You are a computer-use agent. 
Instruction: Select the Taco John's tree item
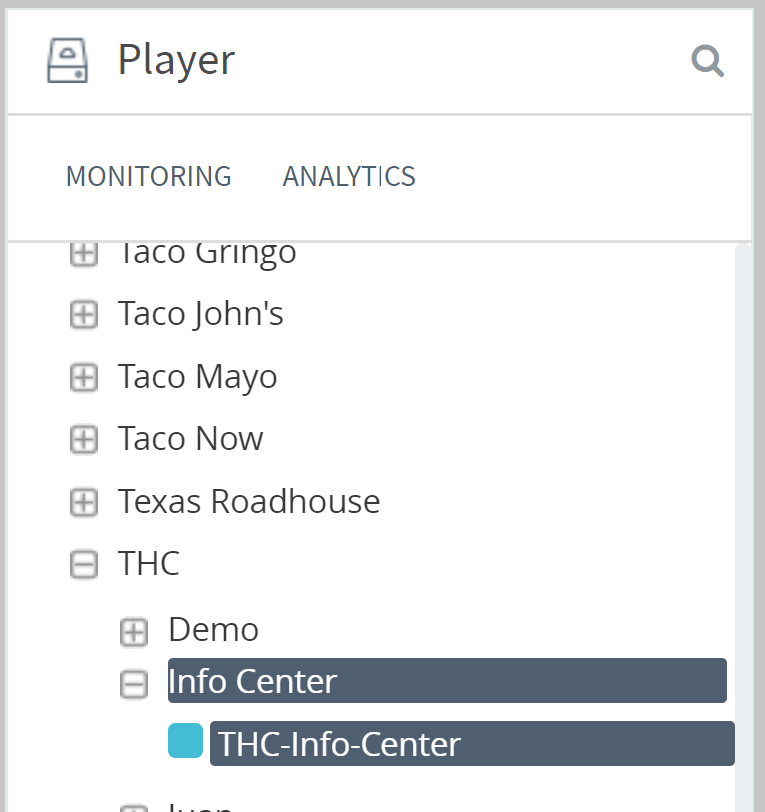[200, 314]
